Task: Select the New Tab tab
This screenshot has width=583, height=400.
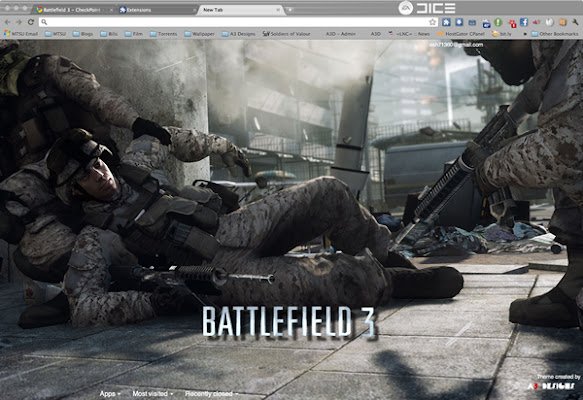Action: point(240,10)
